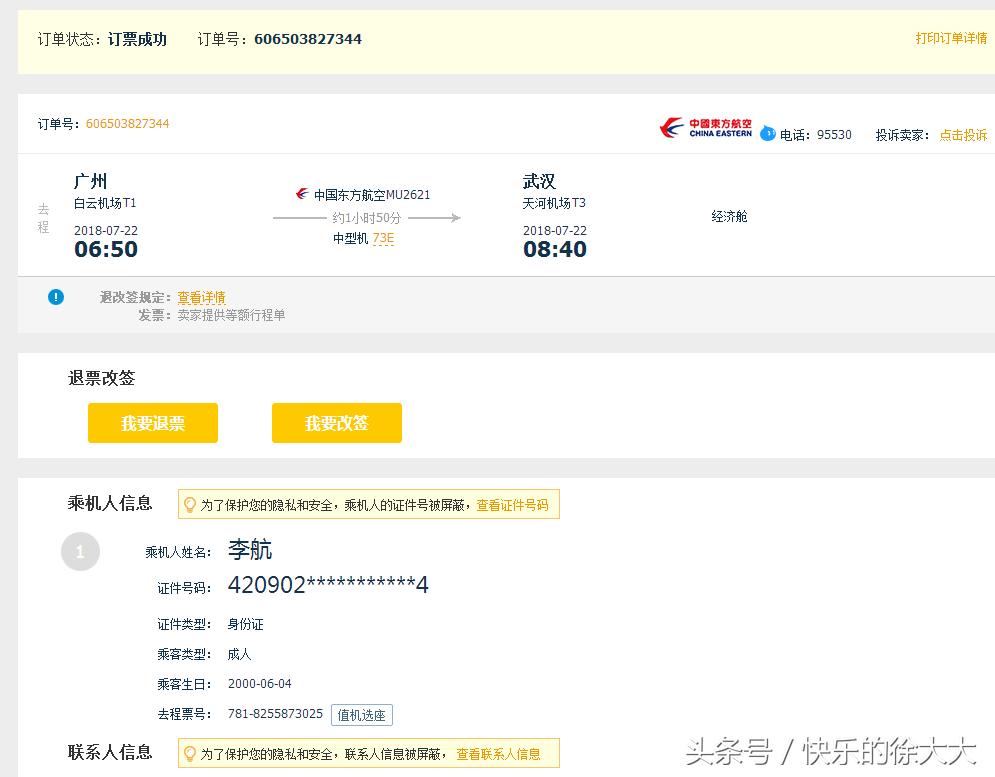Viewport: 995px width, 777px height.
Task: Click the blue info icon next to refund rules
Action: [56, 297]
